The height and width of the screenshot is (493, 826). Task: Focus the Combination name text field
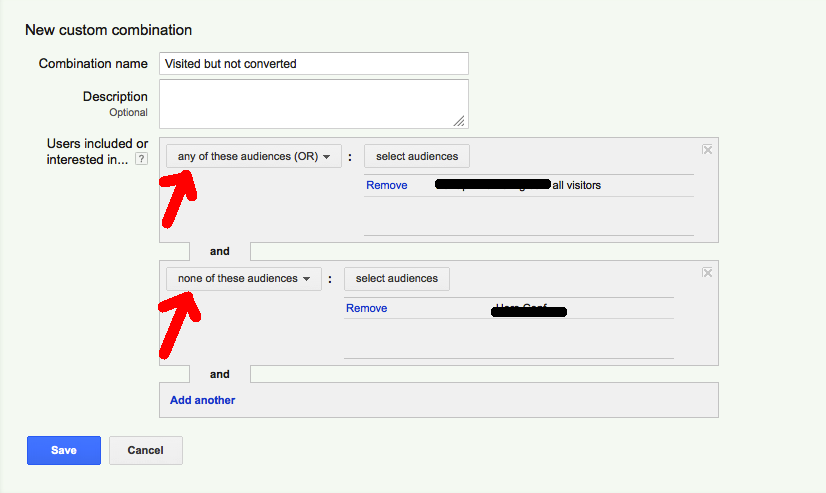(x=313, y=63)
